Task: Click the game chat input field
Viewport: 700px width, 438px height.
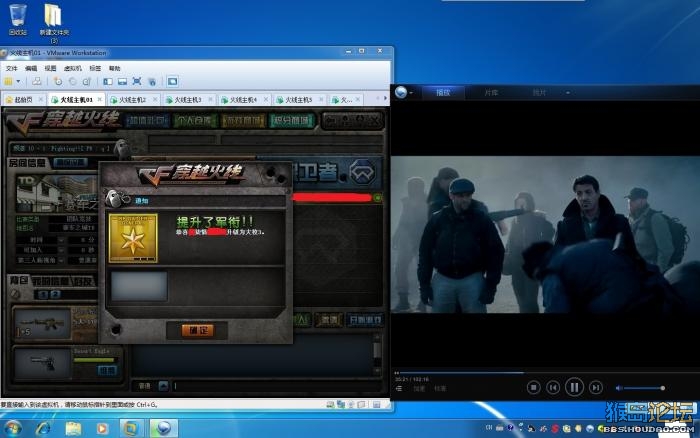Action: (x=277, y=386)
